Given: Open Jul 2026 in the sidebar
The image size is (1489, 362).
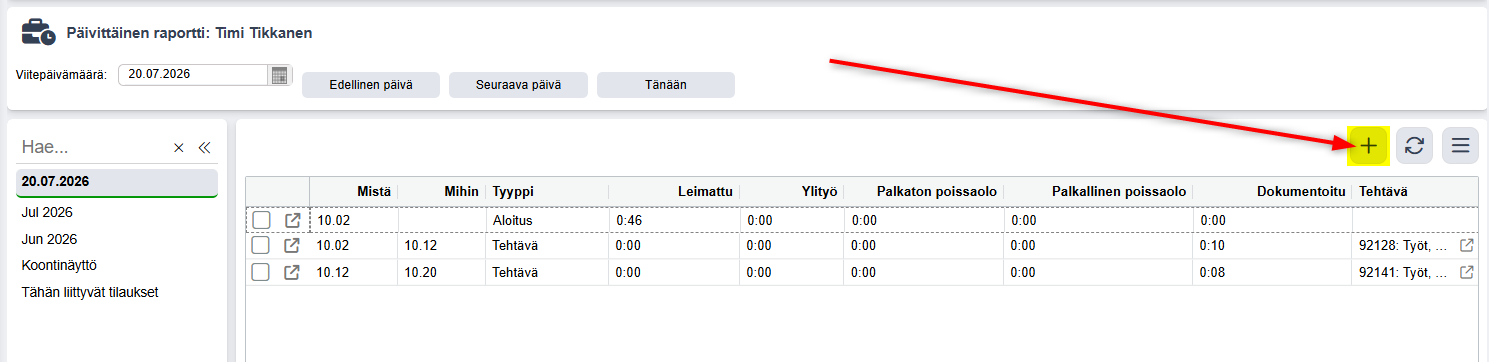Looking at the screenshot, I should coord(47,212).
